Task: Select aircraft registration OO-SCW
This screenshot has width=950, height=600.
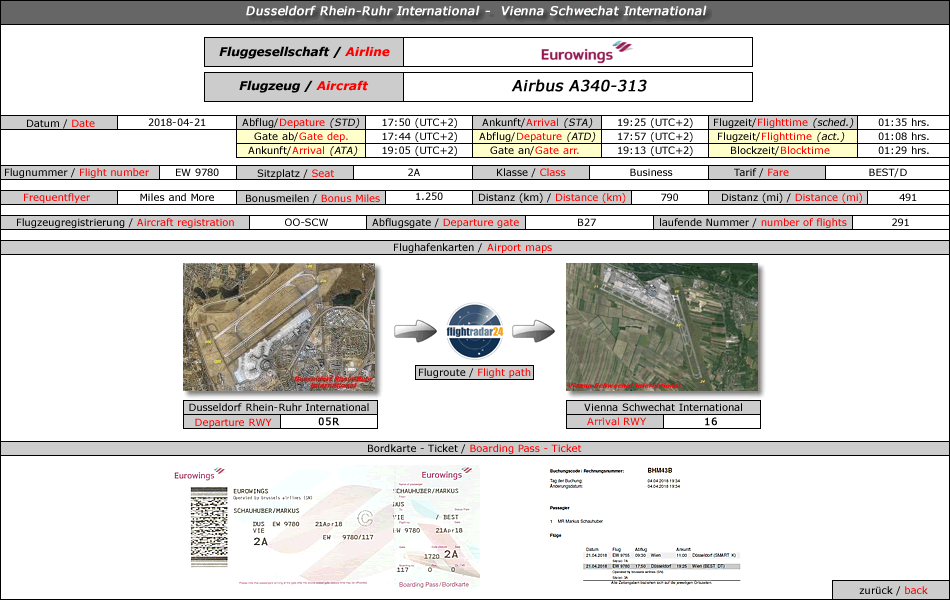Action: coord(306,222)
